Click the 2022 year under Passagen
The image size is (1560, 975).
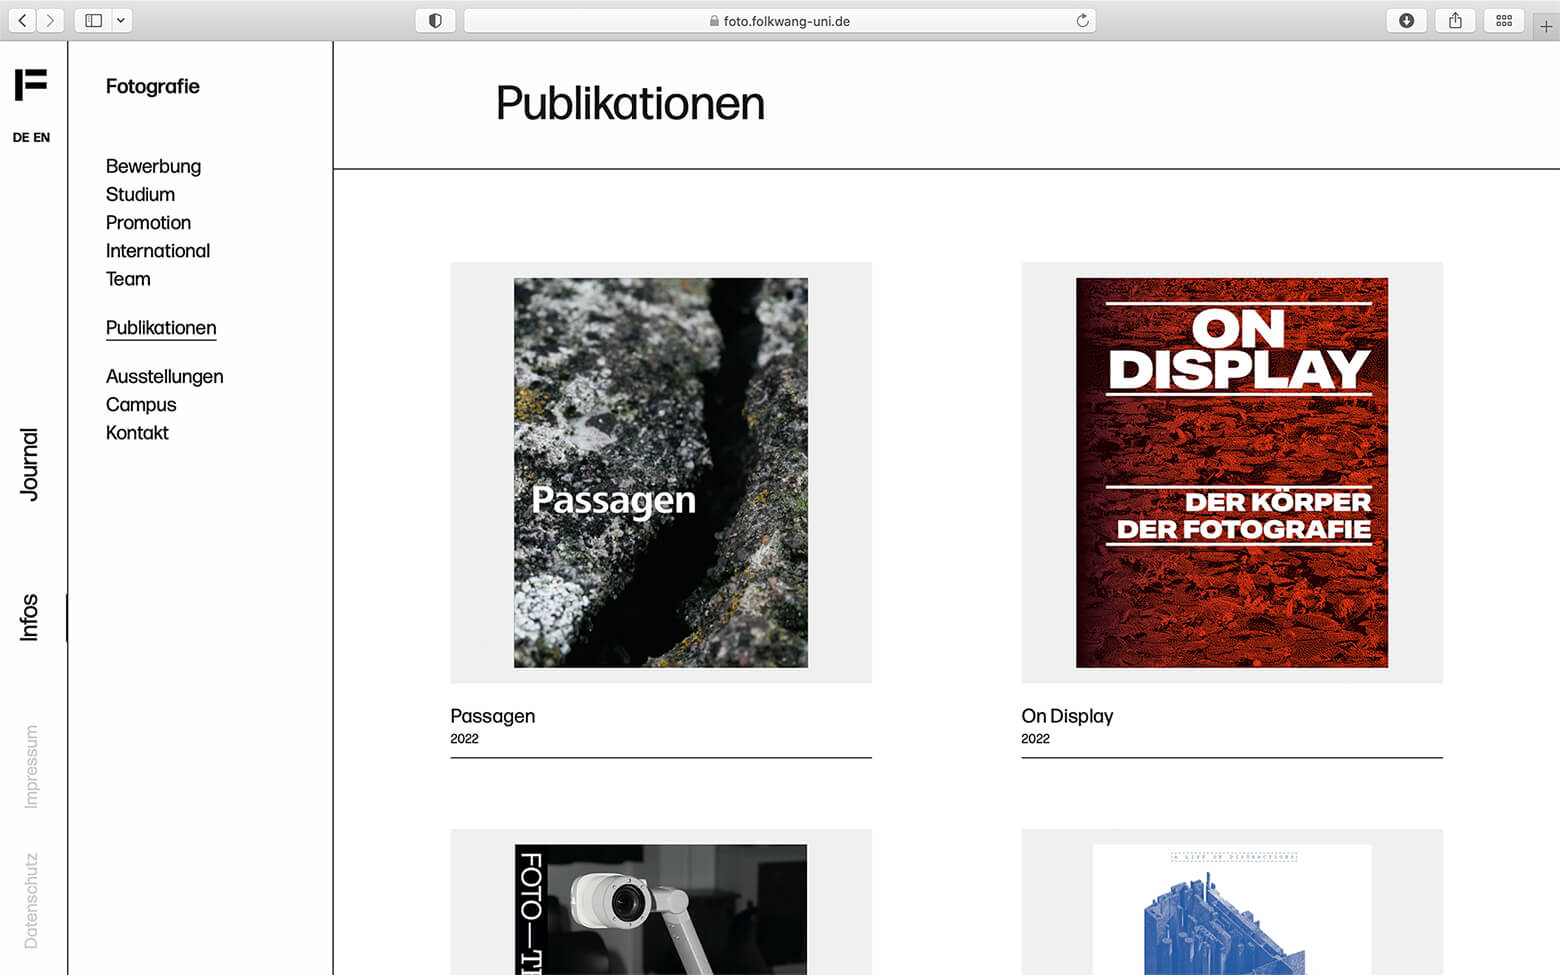[x=464, y=739]
